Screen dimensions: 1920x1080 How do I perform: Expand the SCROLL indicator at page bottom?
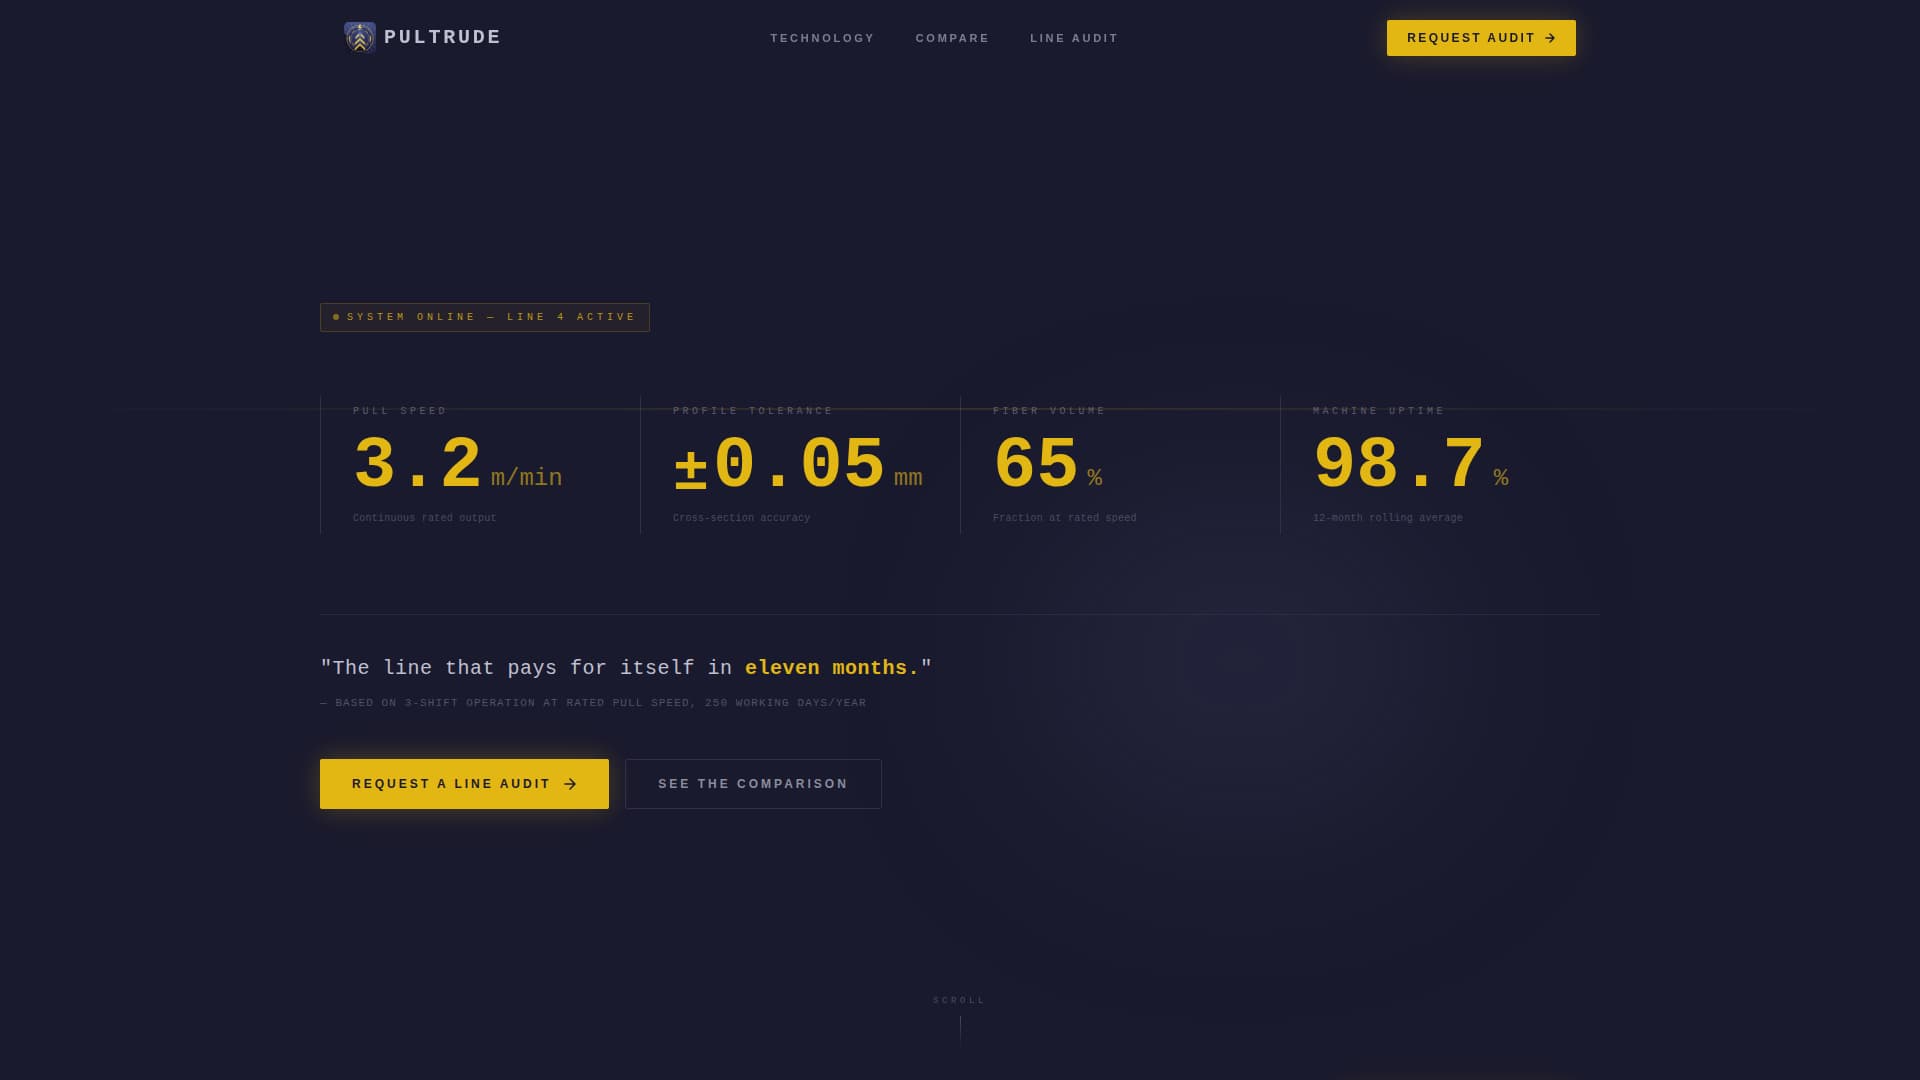click(958, 1000)
